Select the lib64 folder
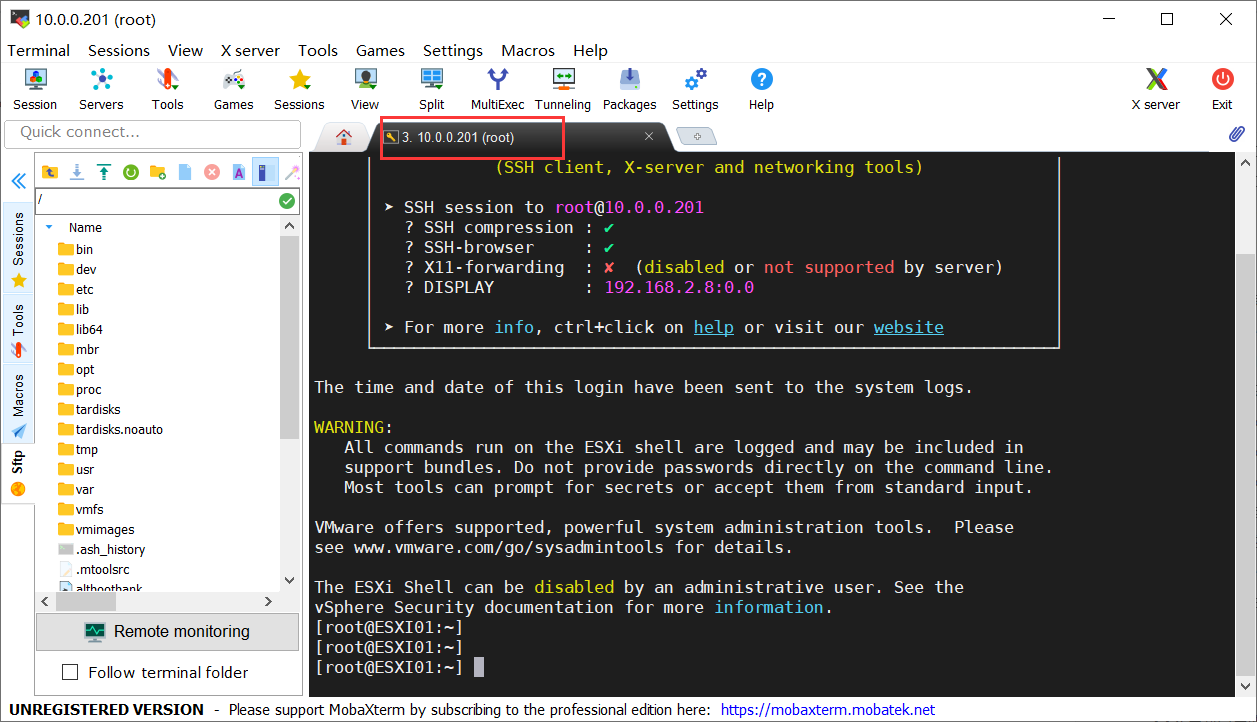Viewport: 1257px width, 722px height. click(x=80, y=329)
